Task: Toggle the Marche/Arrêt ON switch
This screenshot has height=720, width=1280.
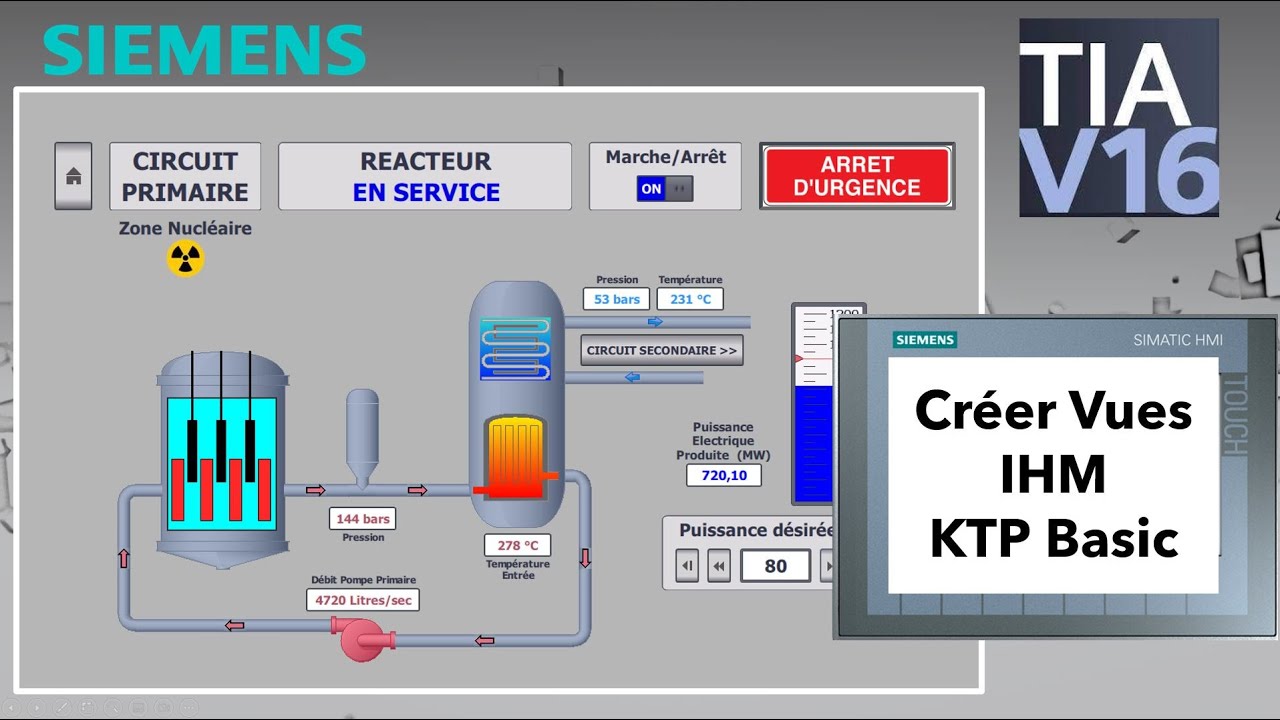Action: [x=665, y=188]
